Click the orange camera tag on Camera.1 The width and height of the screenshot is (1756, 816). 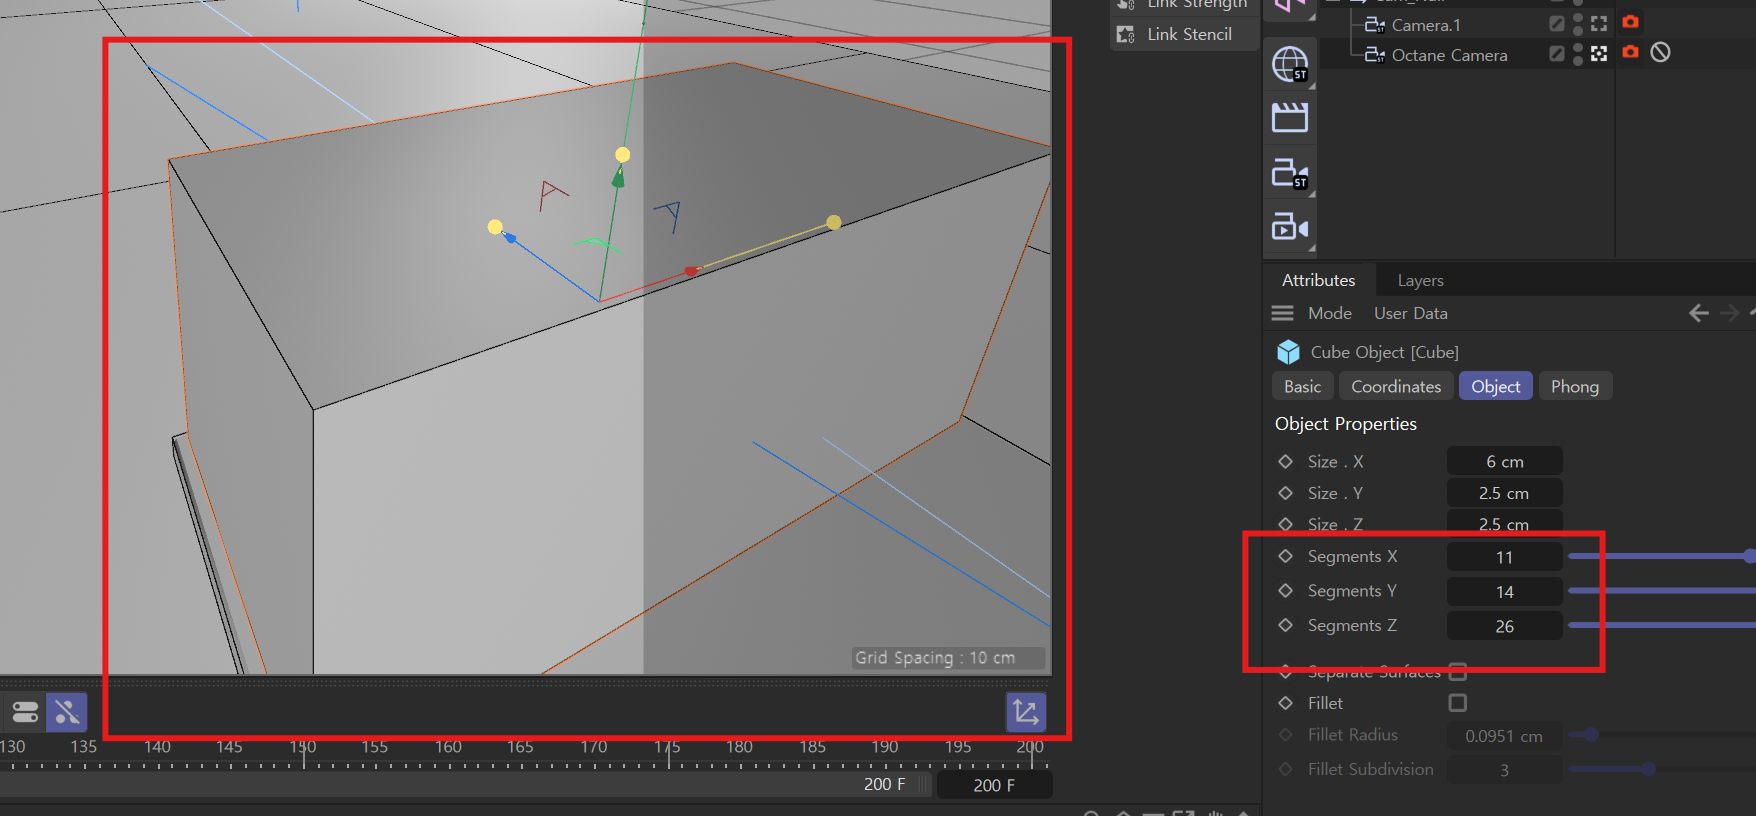[1630, 22]
